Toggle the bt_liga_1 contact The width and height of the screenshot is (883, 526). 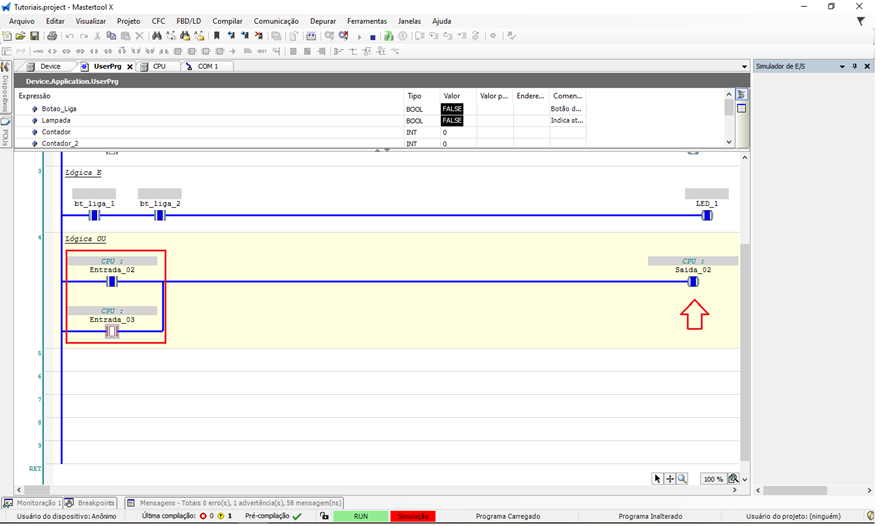(94, 215)
